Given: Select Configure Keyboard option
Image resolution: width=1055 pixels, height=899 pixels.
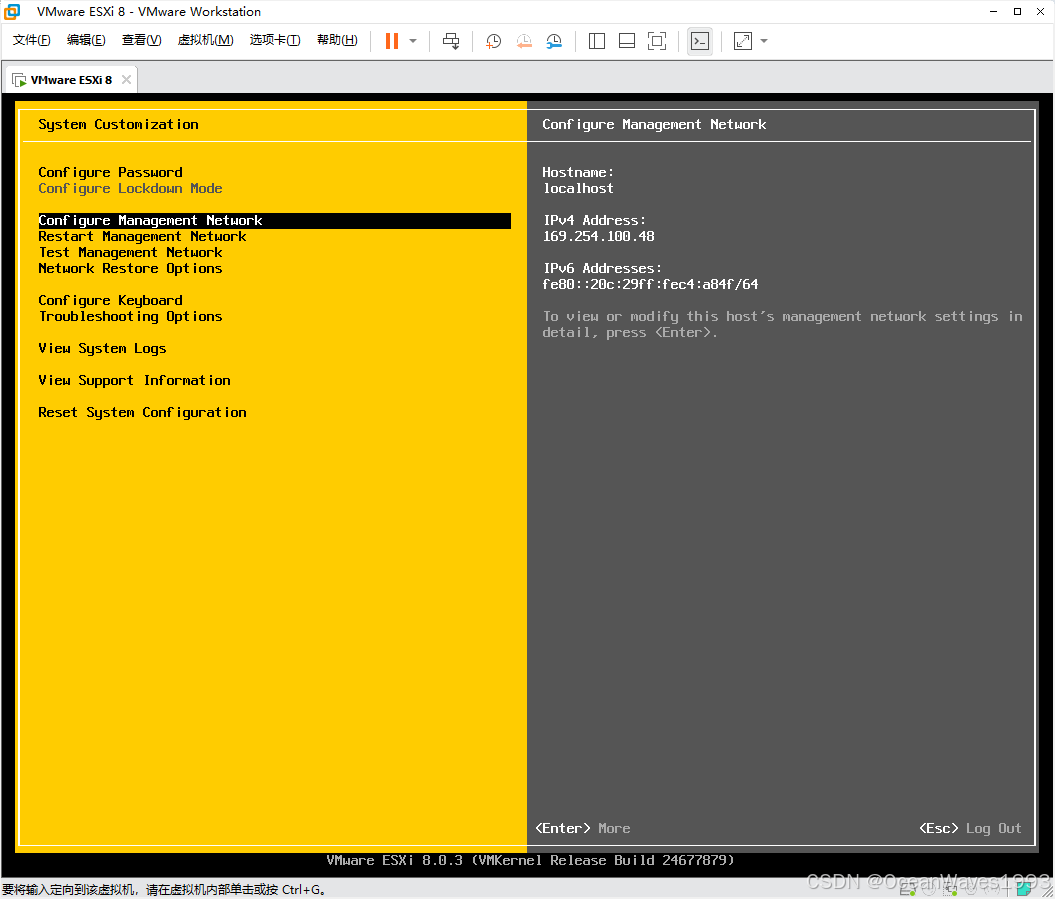Looking at the screenshot, I should (110, 300).
